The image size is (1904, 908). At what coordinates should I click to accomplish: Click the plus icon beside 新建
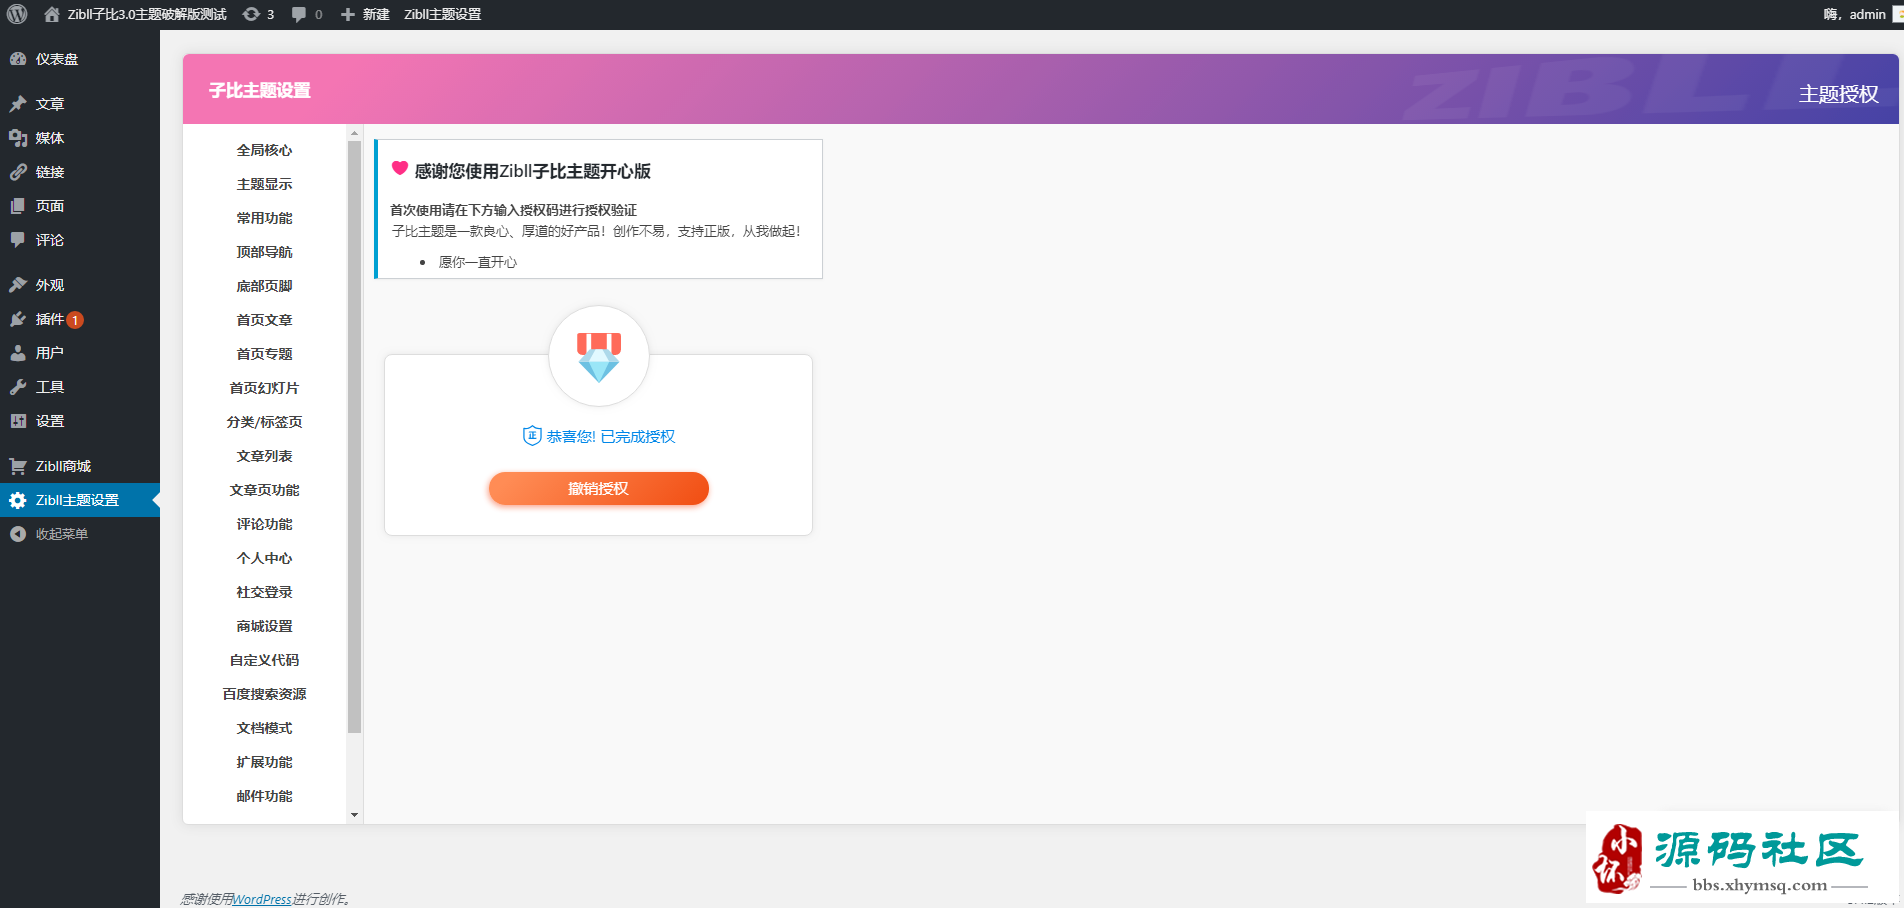coord(348,14)
